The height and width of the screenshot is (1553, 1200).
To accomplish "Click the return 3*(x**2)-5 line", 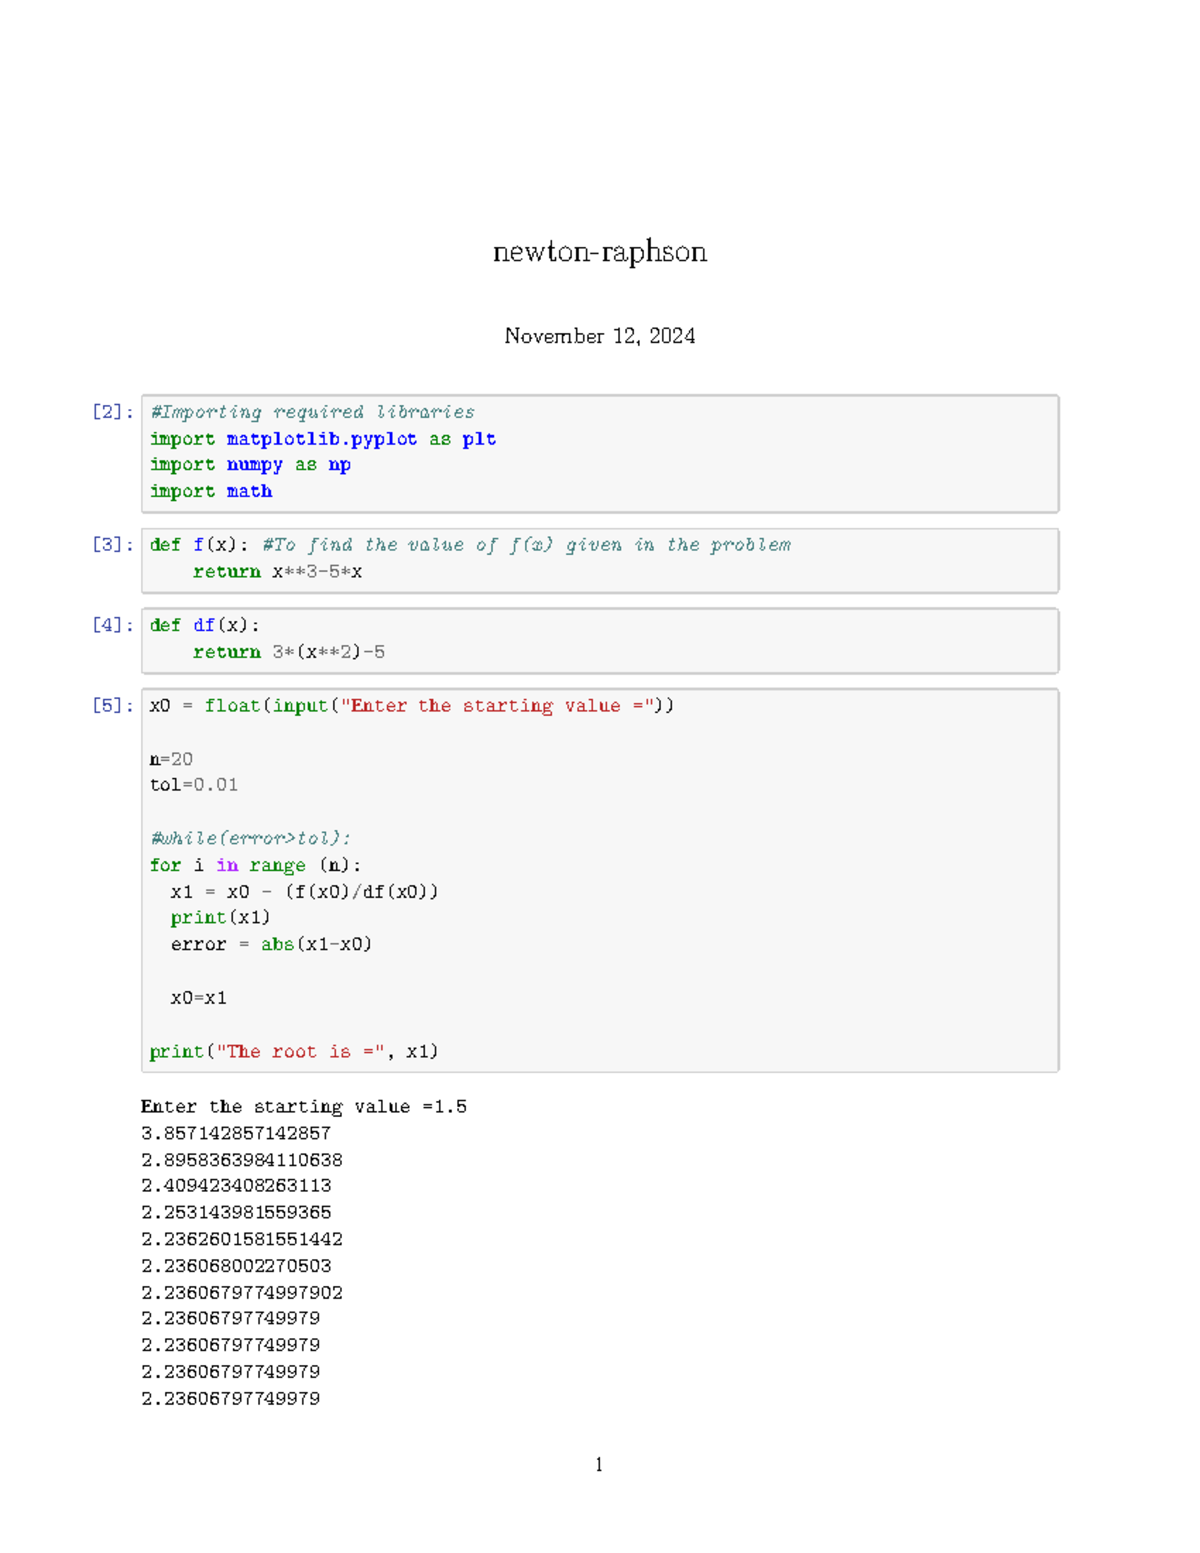I will coord(288,651).
